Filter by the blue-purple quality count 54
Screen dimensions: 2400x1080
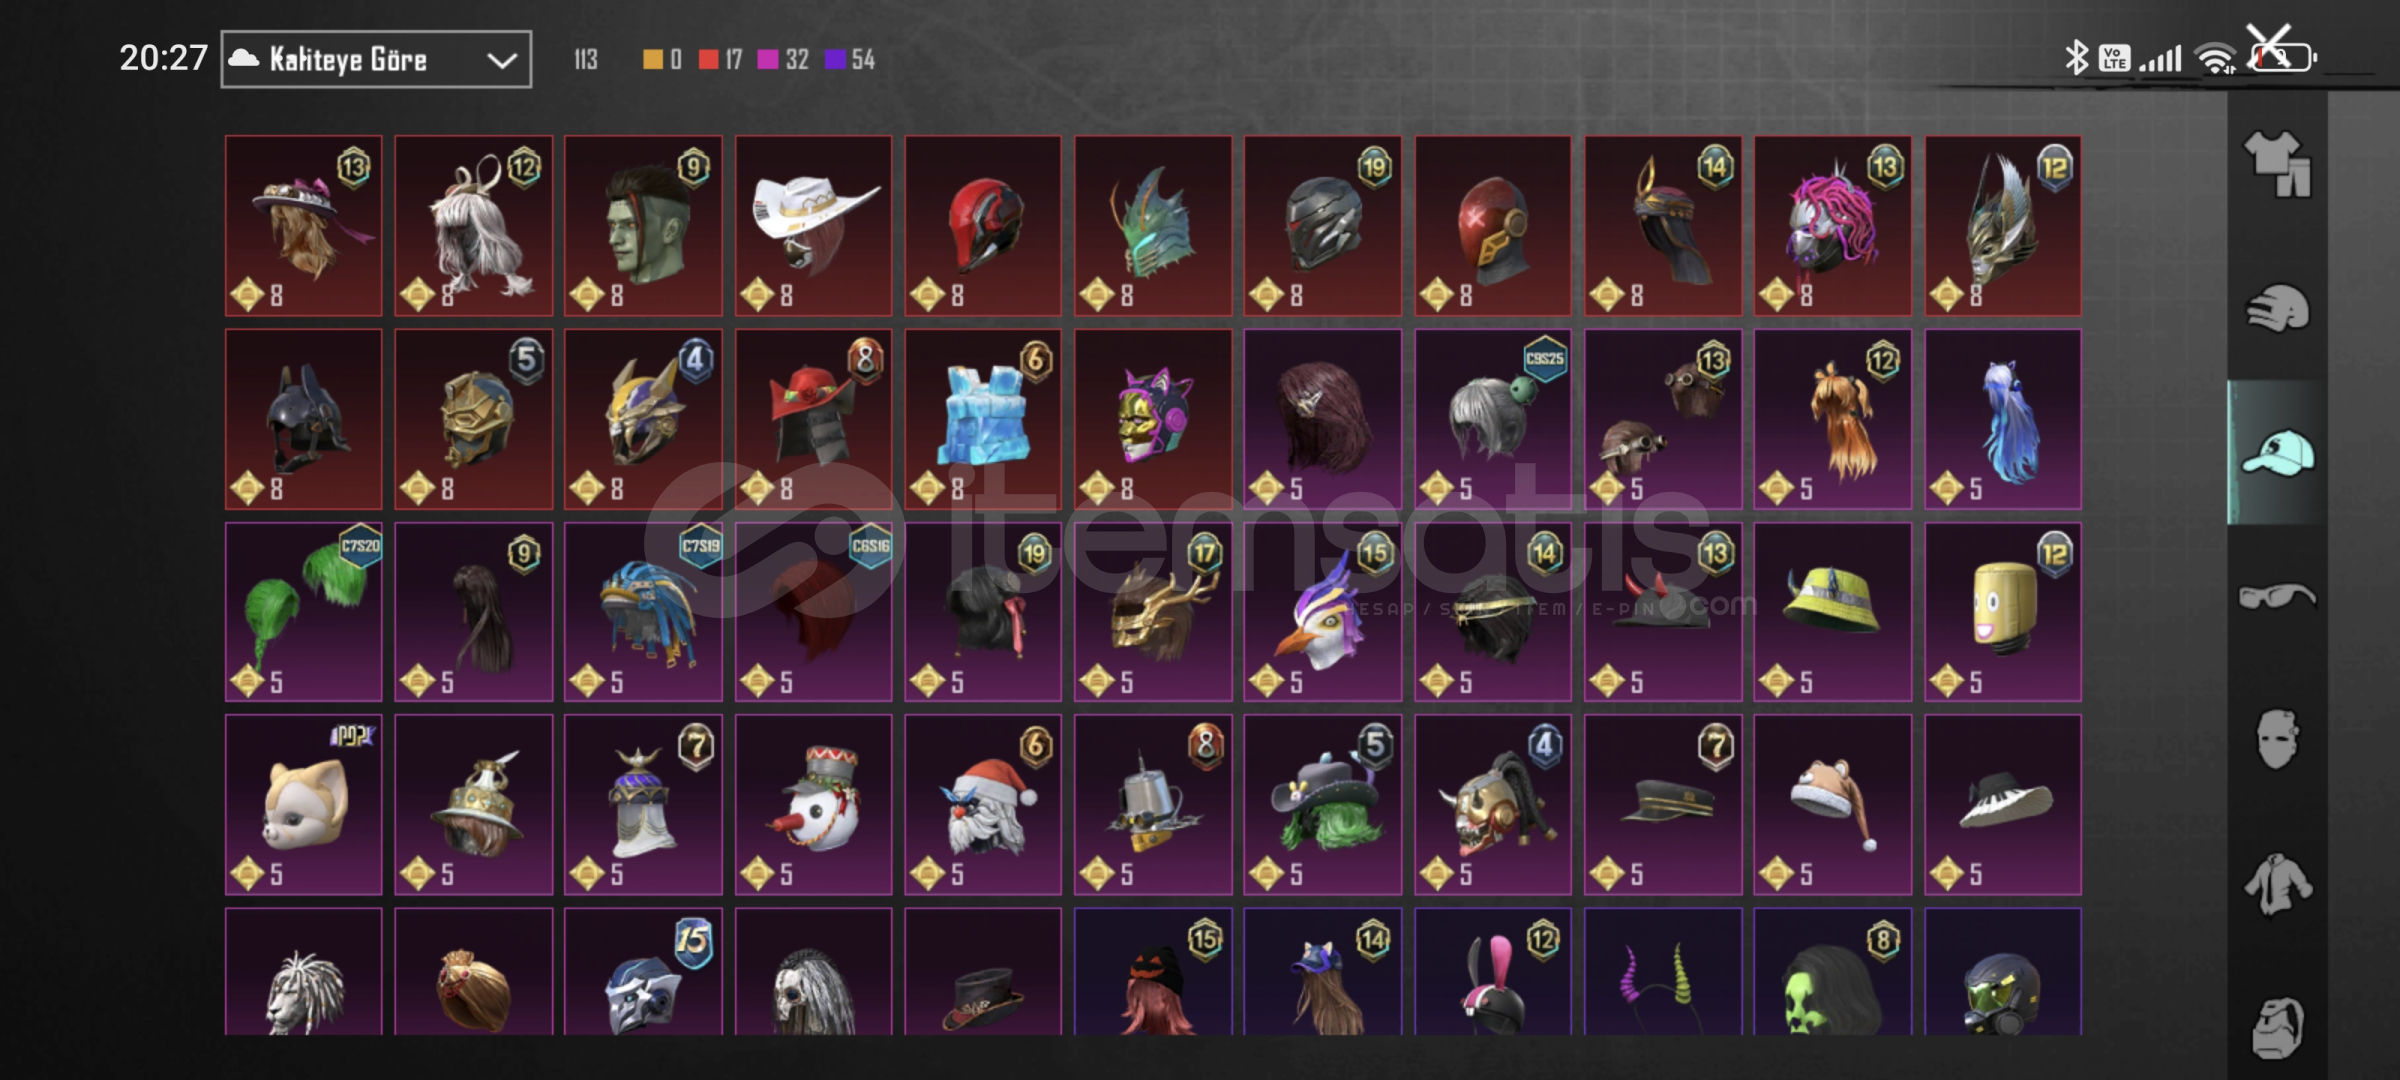[850, 60]
